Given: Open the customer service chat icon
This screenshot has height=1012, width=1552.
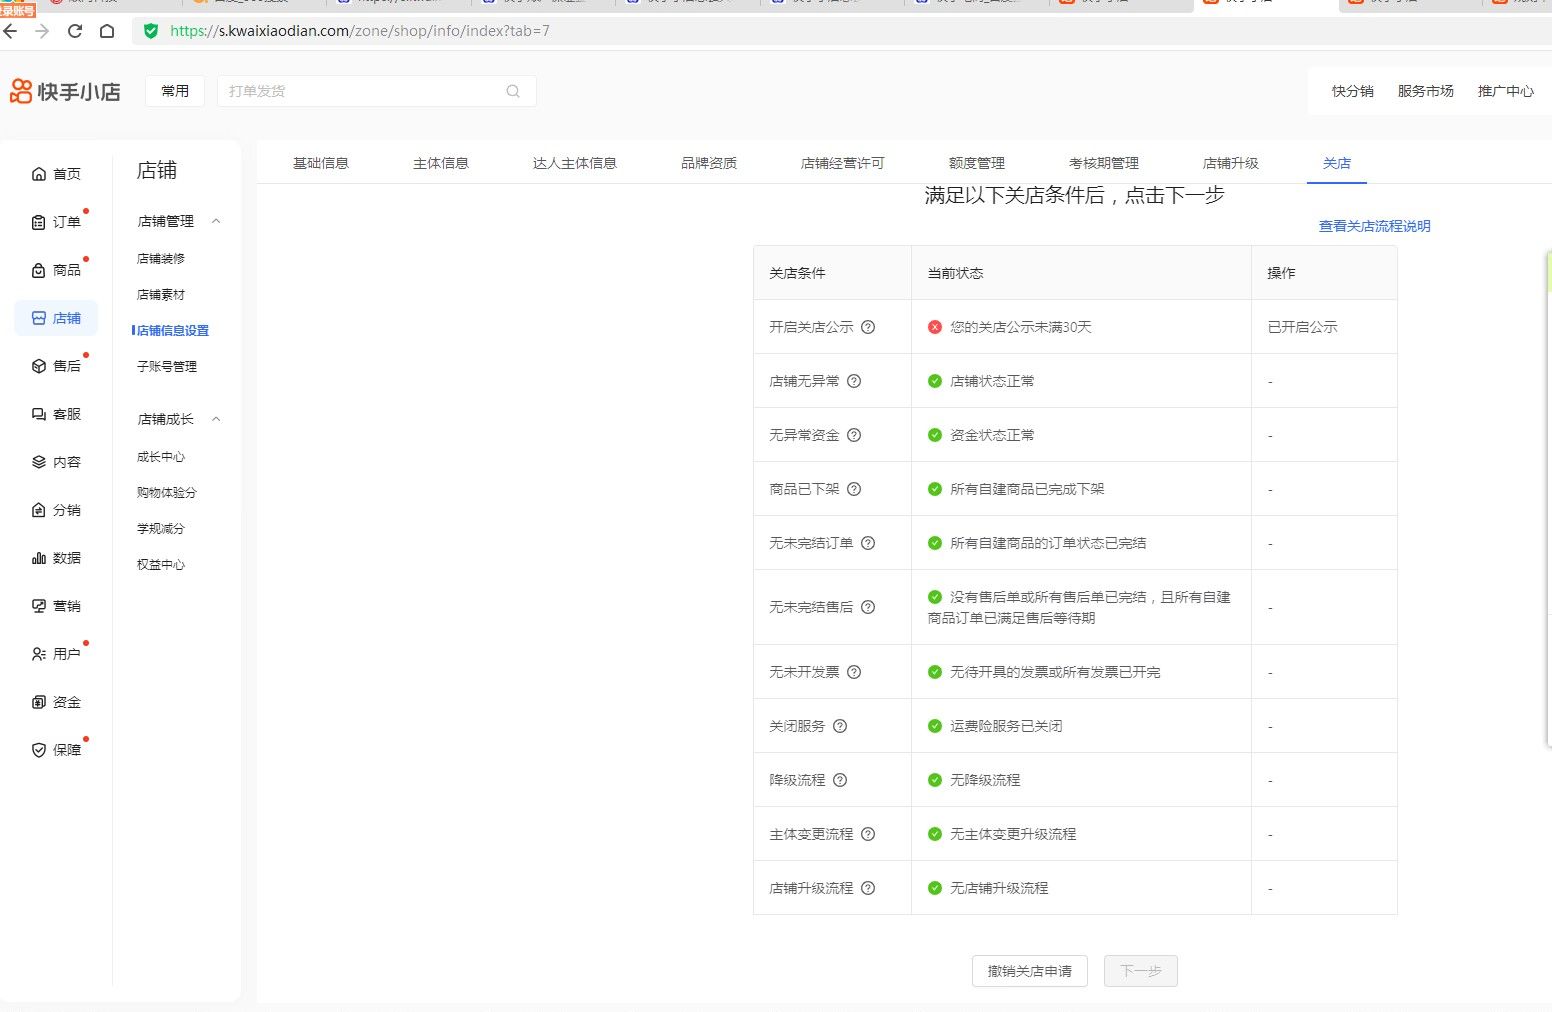Looking at the screenshot, I should tap(39, 414).
